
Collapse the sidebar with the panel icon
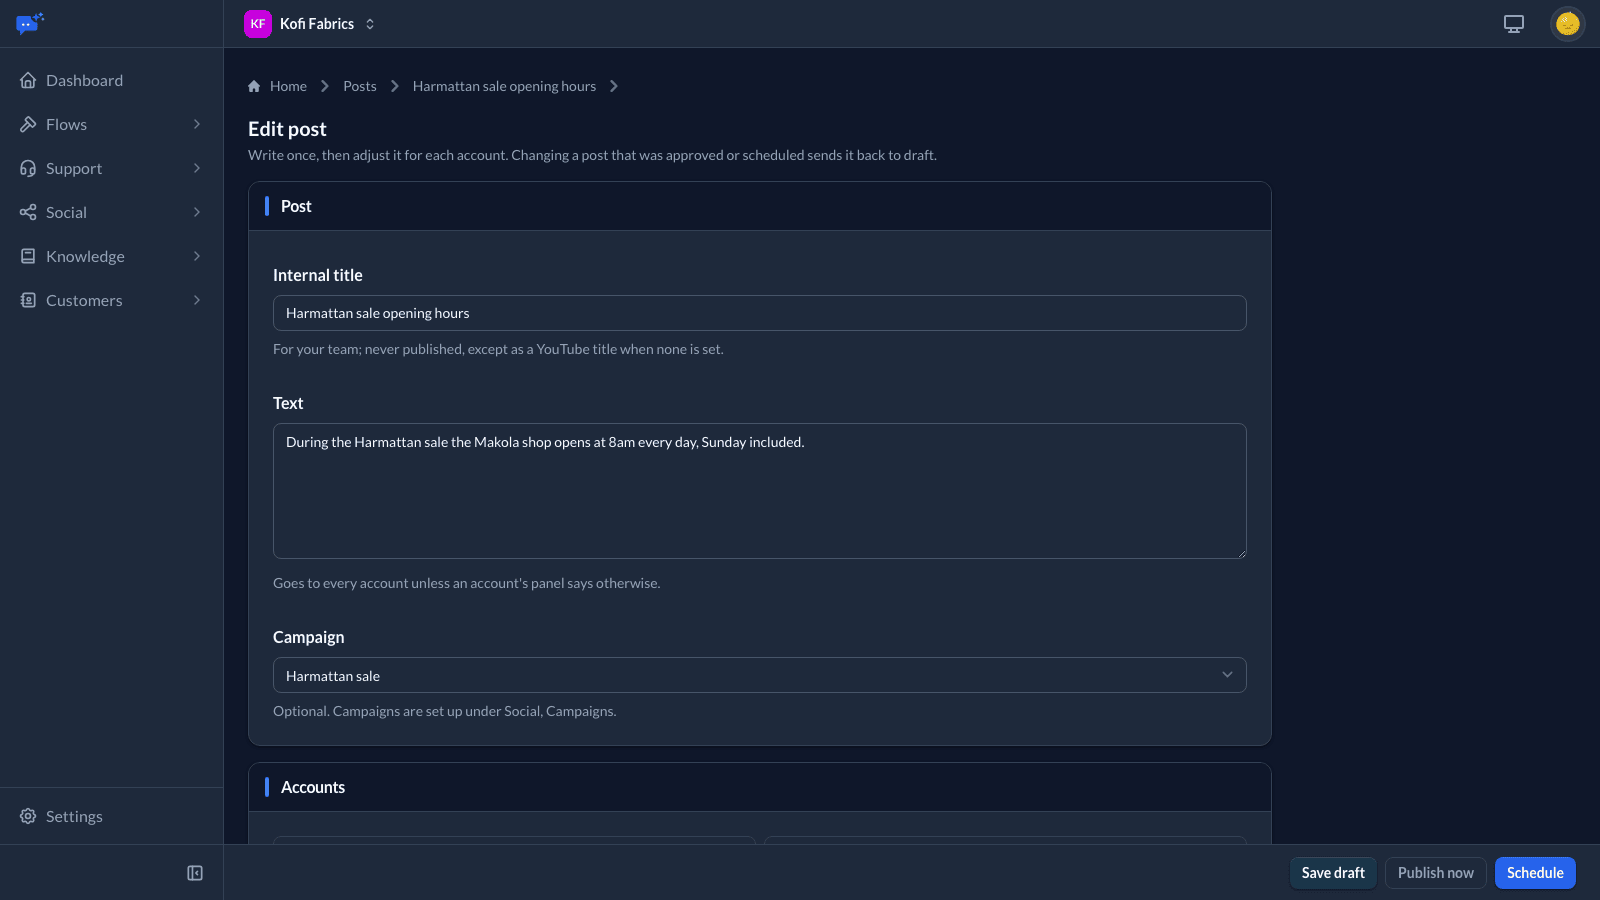pos(195,873)
